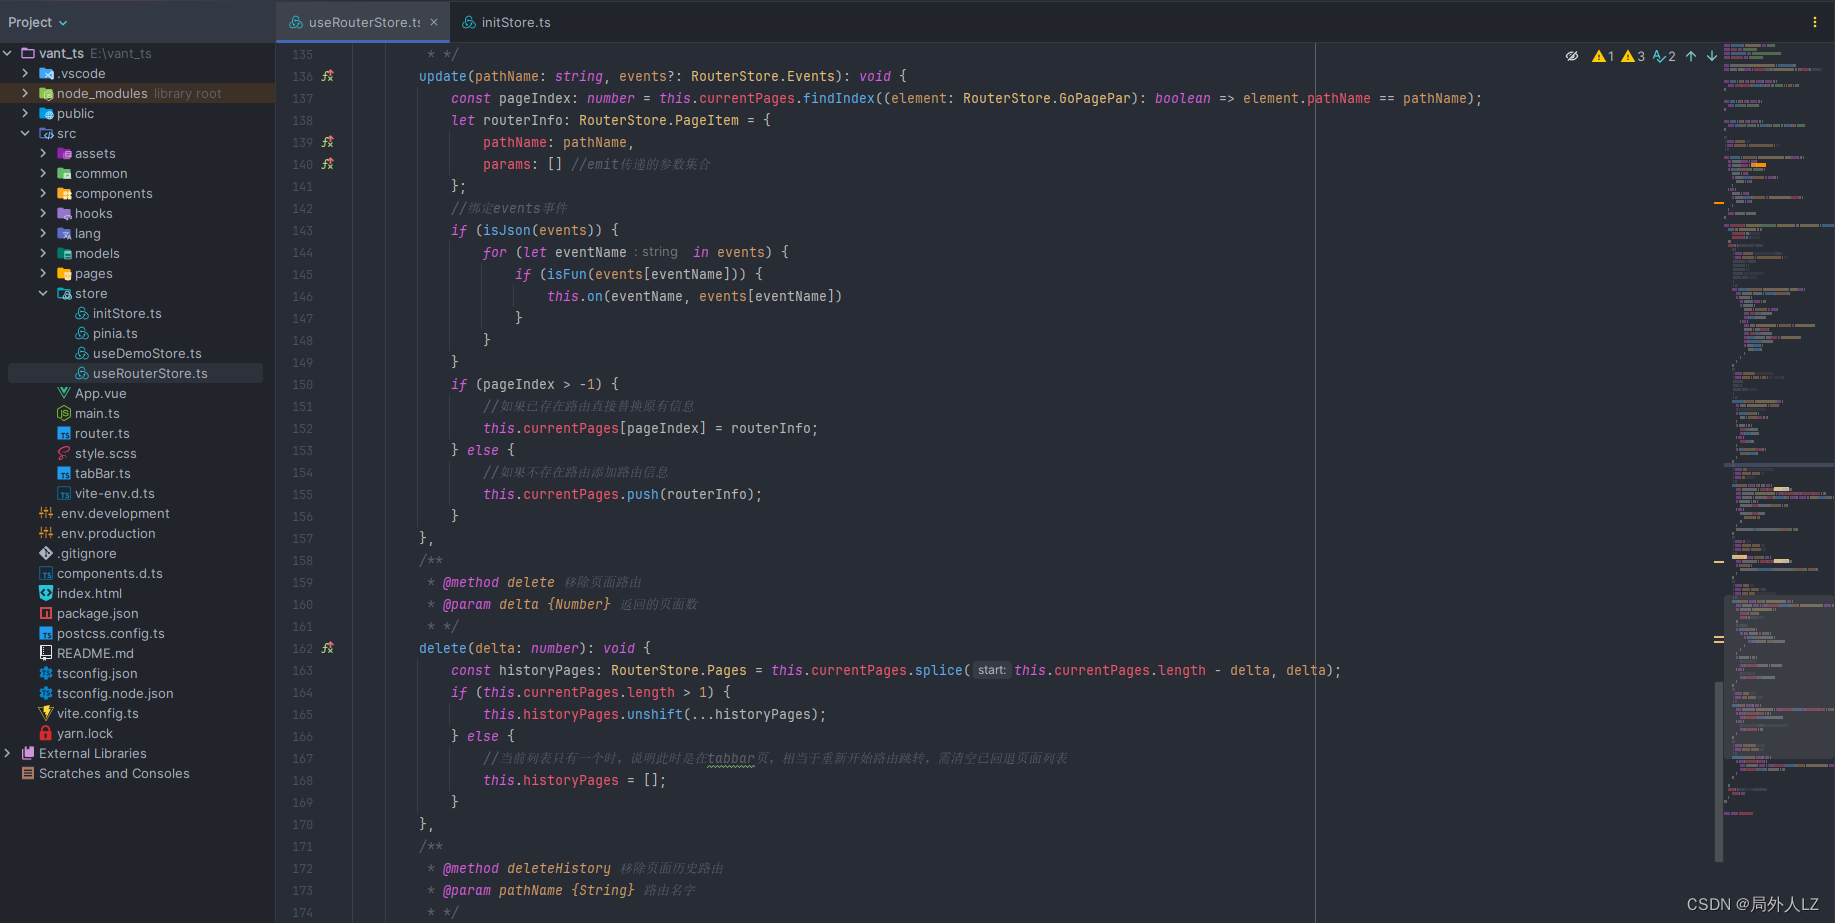1835x923 pixels.
Task: Click gutter implements icon on line 162
Action: (328, 648)
